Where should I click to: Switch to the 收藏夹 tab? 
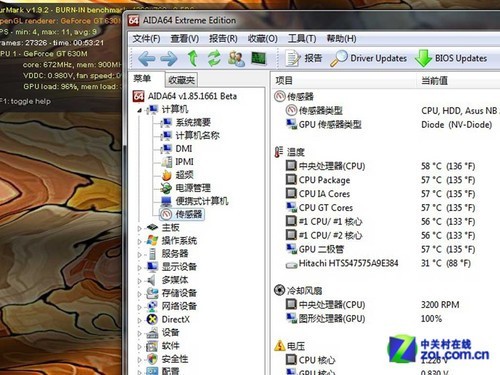(x=182, y=80)
